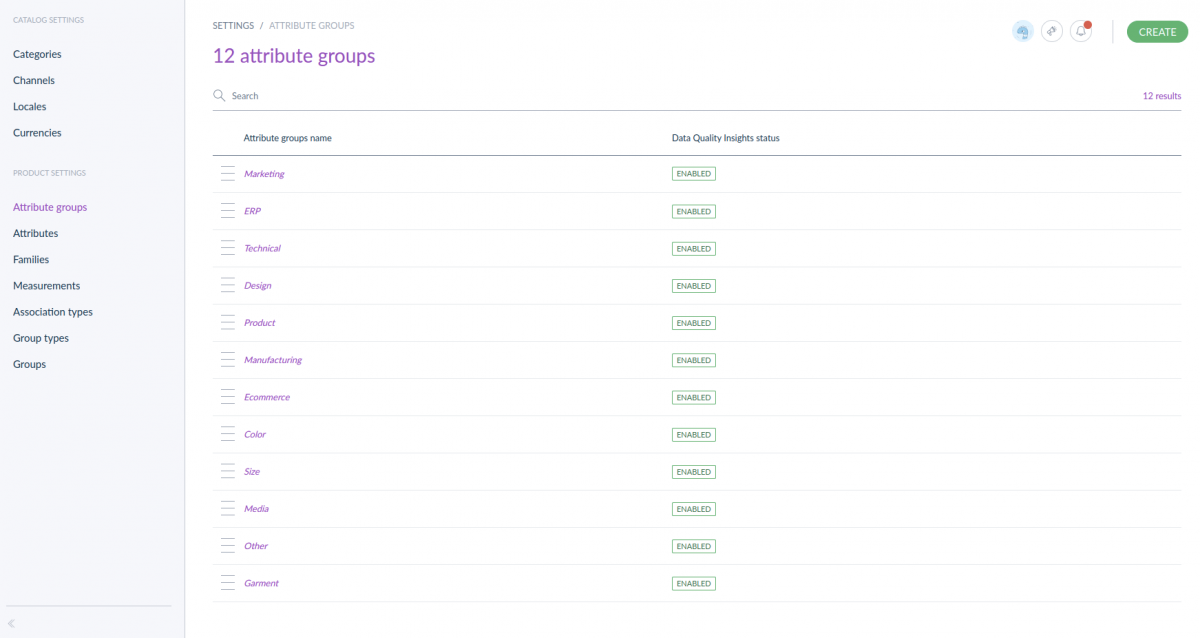The image size is (1200, 638).
Task: Open Channels settings
Action: pyautogui.click(x=34, y=80)
